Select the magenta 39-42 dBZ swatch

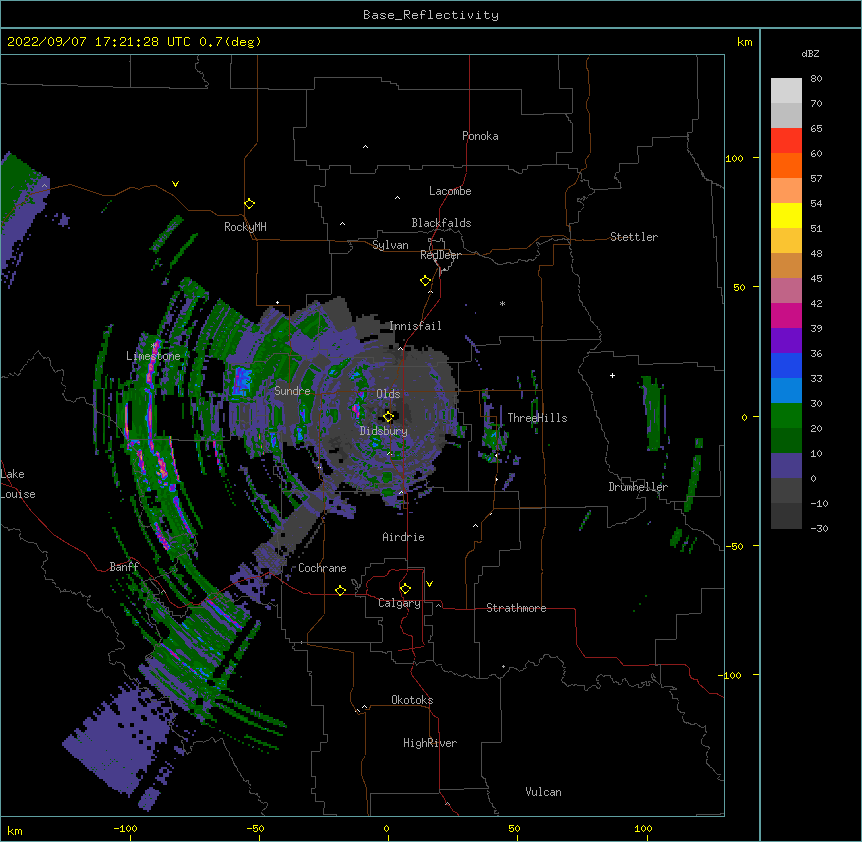(x=786, y=315)
